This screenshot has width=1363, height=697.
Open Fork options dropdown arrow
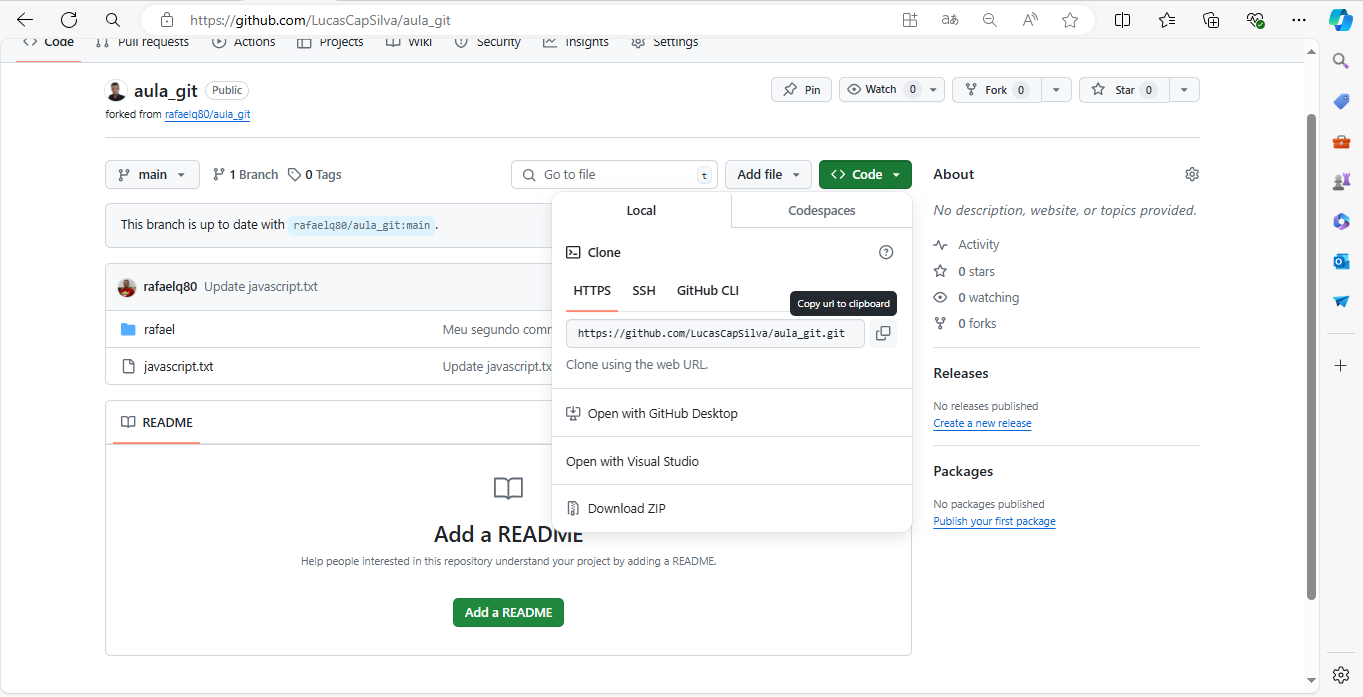coord(1057,90)
